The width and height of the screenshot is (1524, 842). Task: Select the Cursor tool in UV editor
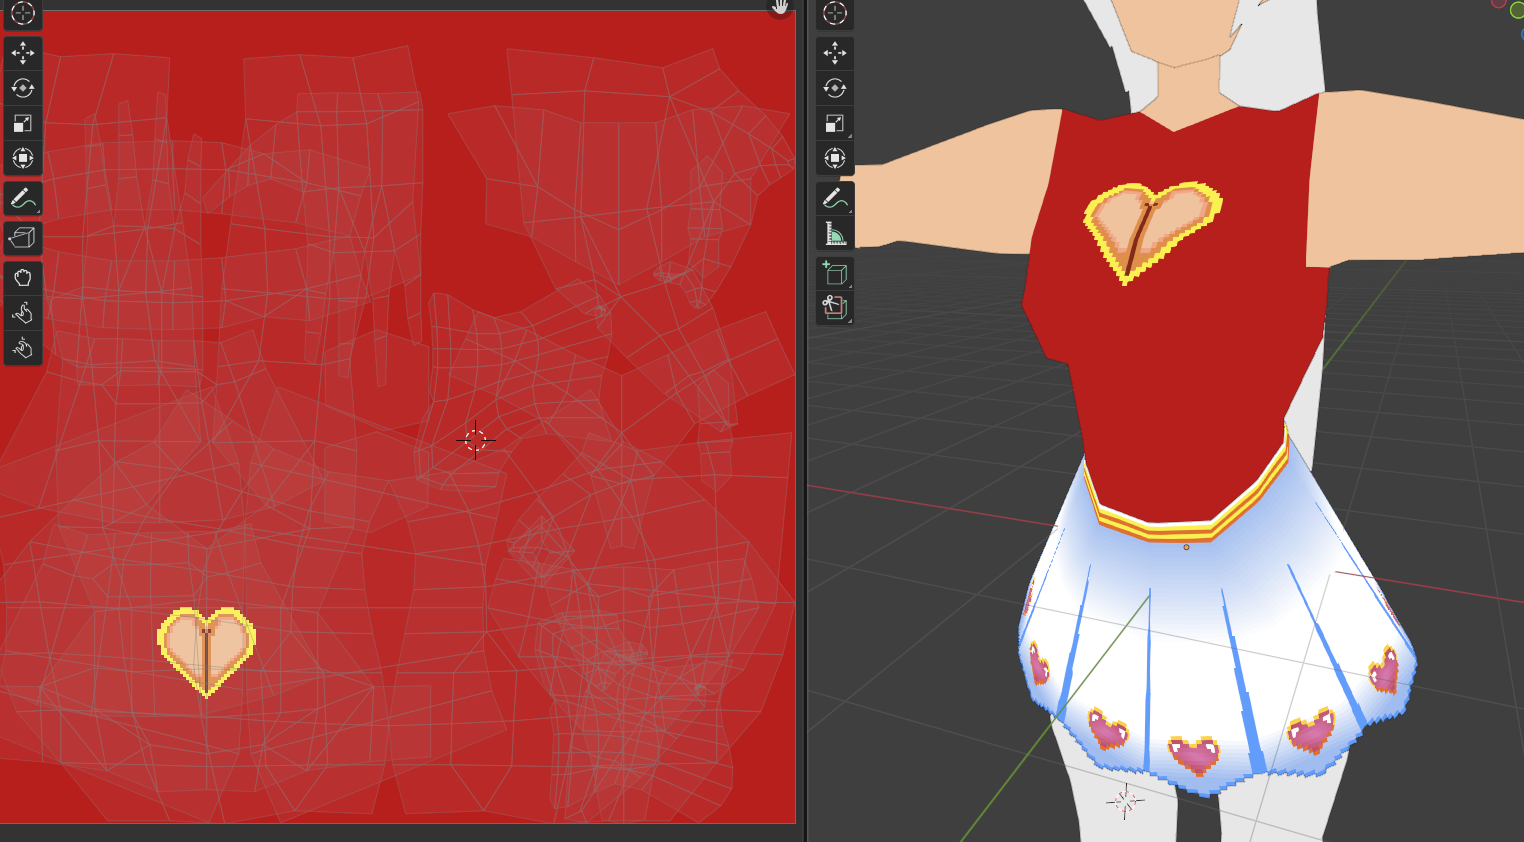coord(22,13)
